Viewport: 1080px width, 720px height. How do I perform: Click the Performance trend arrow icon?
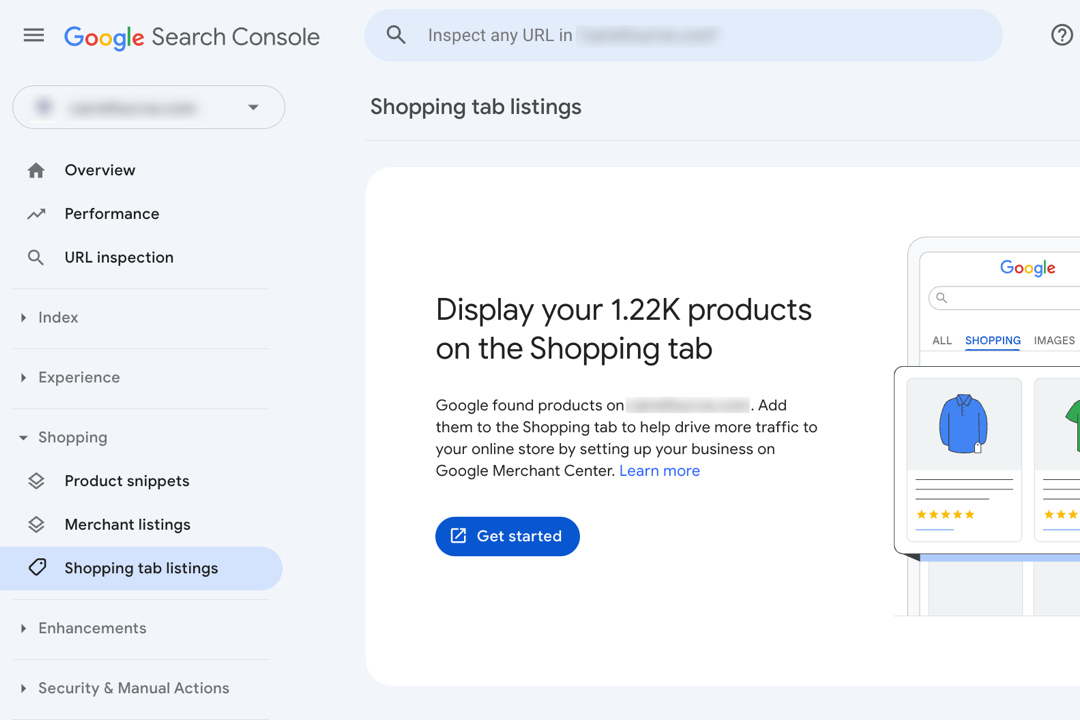[x=37, y=214]
